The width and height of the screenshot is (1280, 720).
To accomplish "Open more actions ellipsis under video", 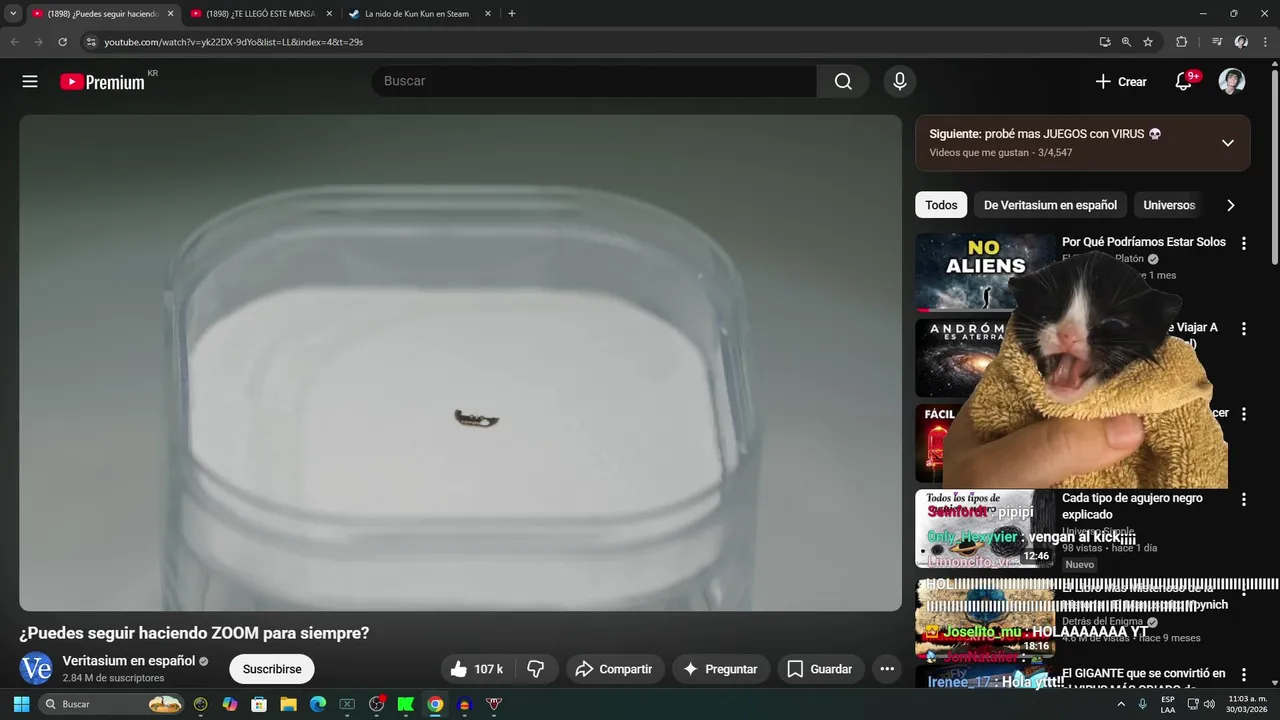I will [887, 669].
